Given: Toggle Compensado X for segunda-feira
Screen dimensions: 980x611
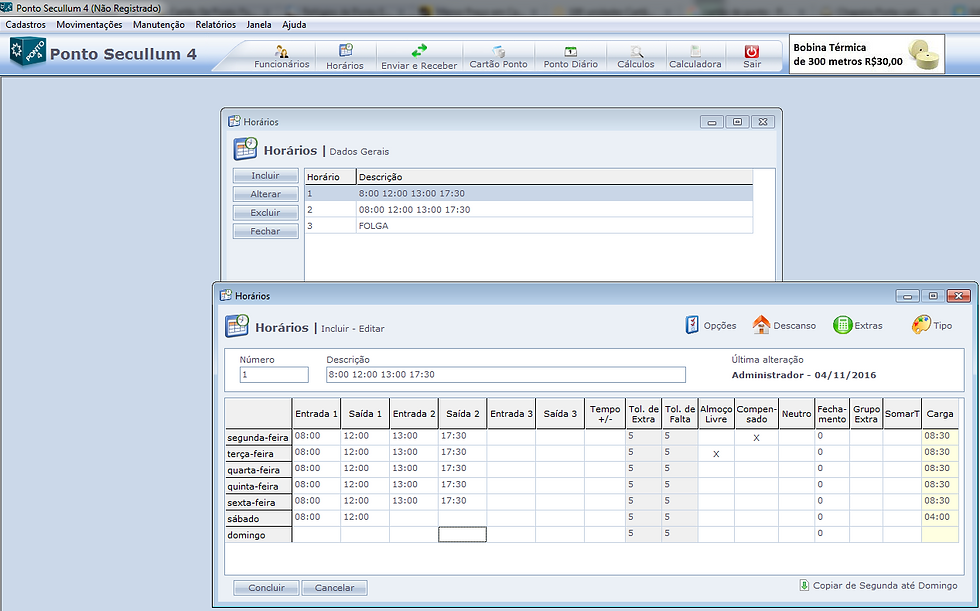Looking at the screenshot, I should pyautogui.click(x=756, y=437).
